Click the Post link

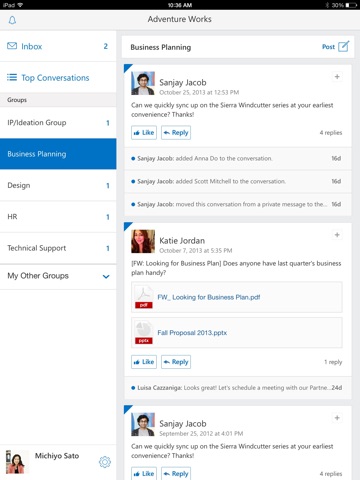tap(328, 47)
